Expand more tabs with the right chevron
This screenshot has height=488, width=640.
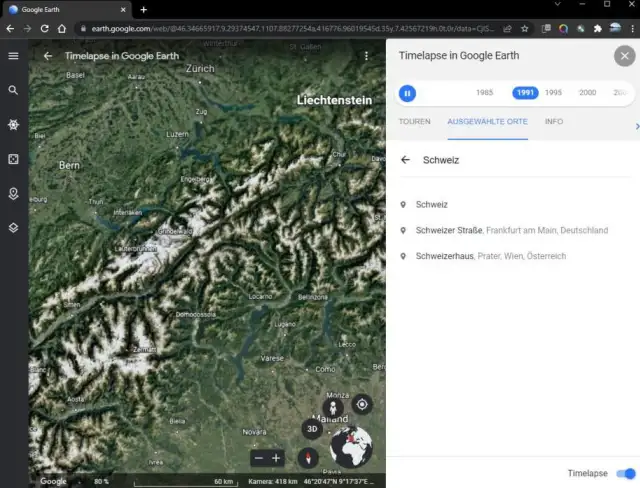click(x=637, y=126)
